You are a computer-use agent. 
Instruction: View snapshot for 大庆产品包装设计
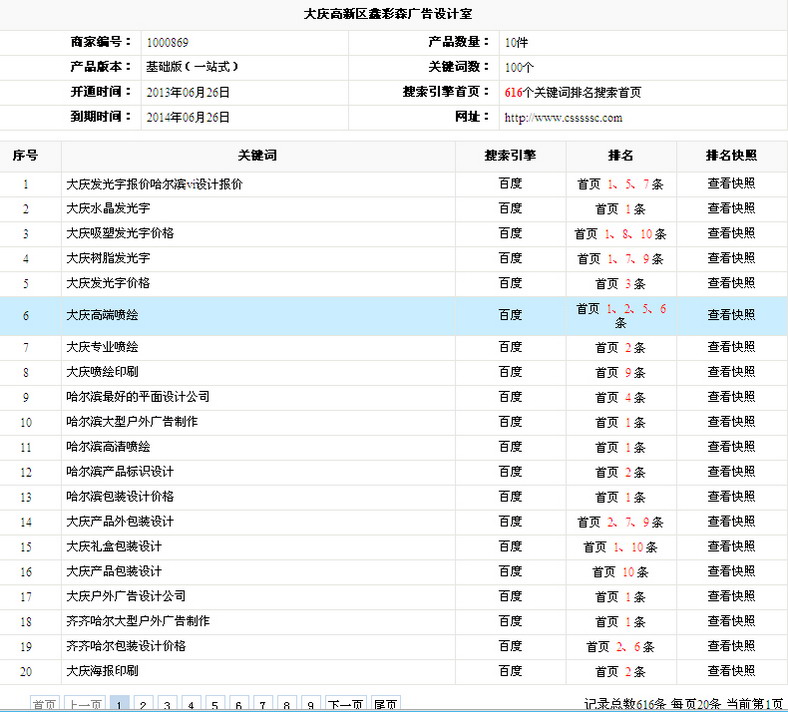point(731,571)
